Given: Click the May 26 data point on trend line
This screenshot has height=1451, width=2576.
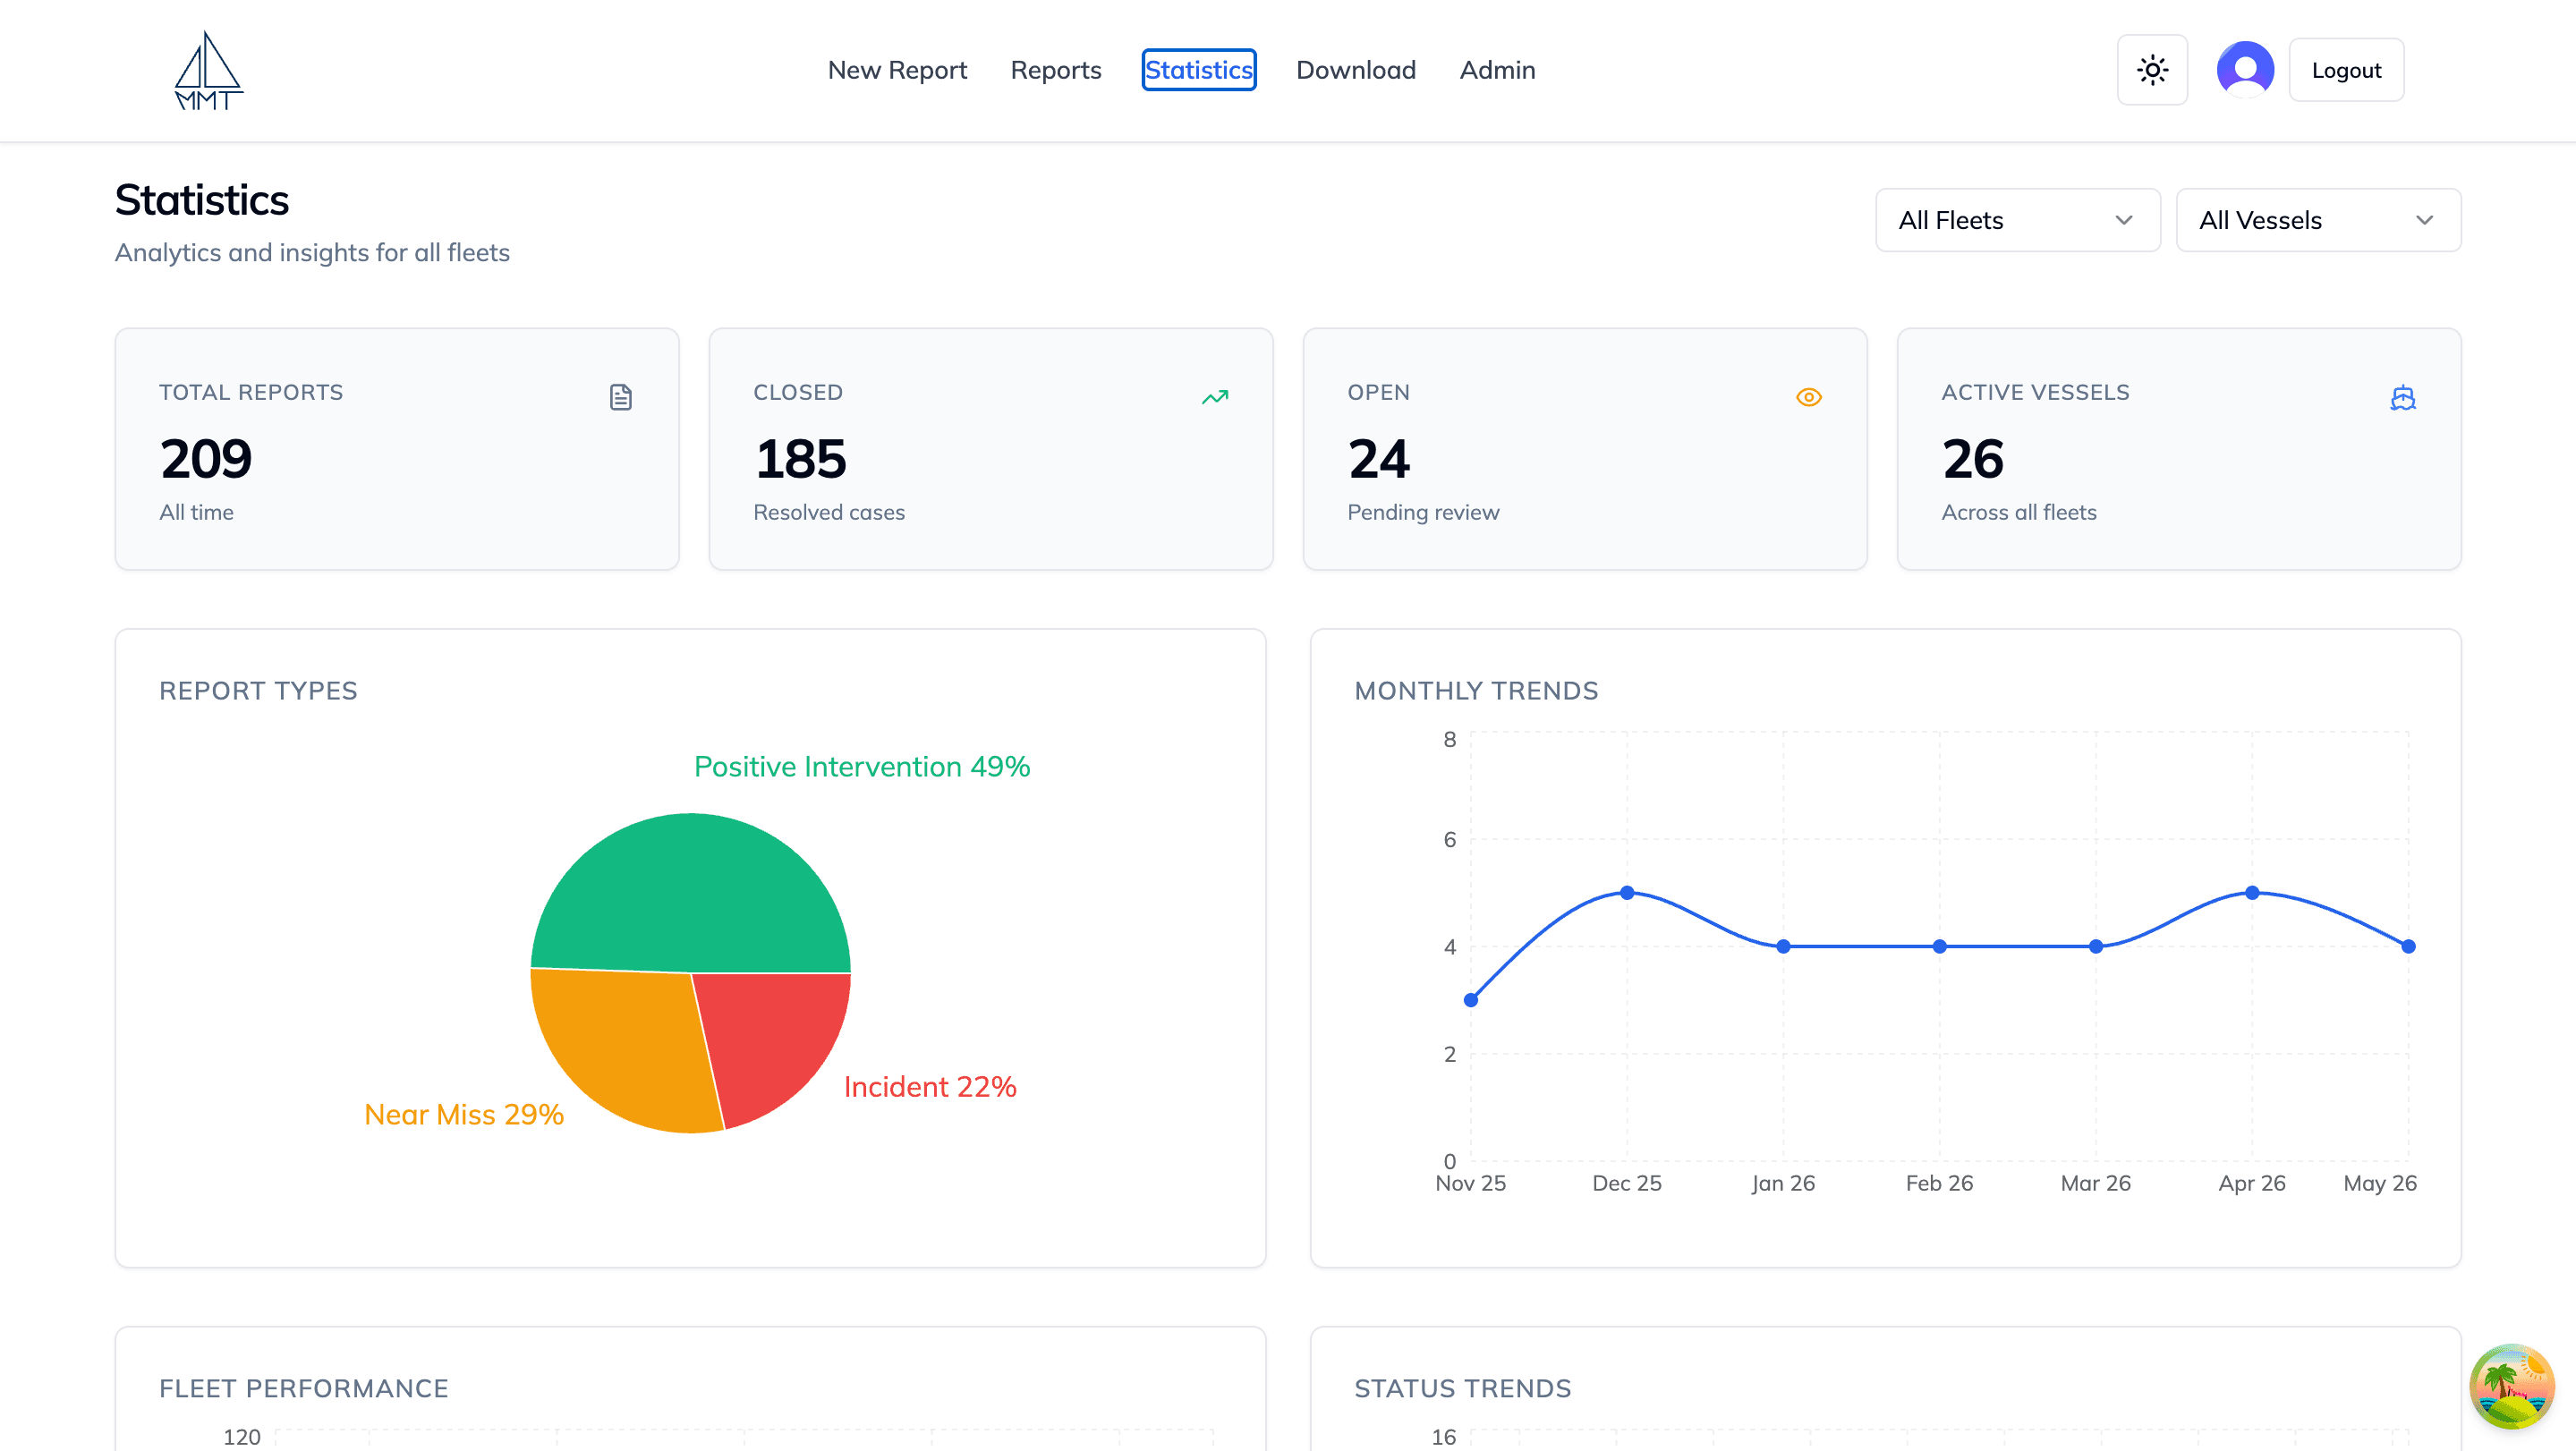Looking at the screenshot, I should 2408,946.
